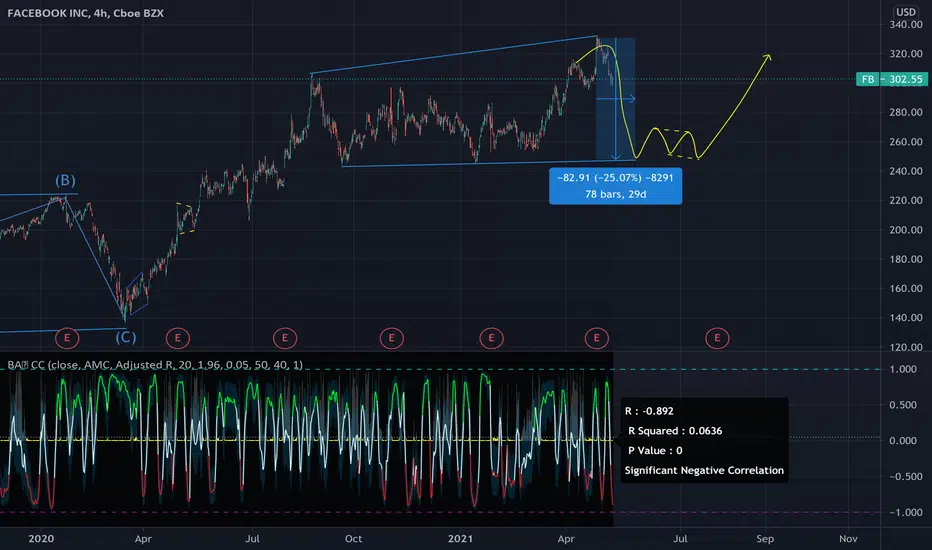Click the 260.00 price axis label
Image resolution: width=932 pixels, height=550 pixels.
[906, 142]
